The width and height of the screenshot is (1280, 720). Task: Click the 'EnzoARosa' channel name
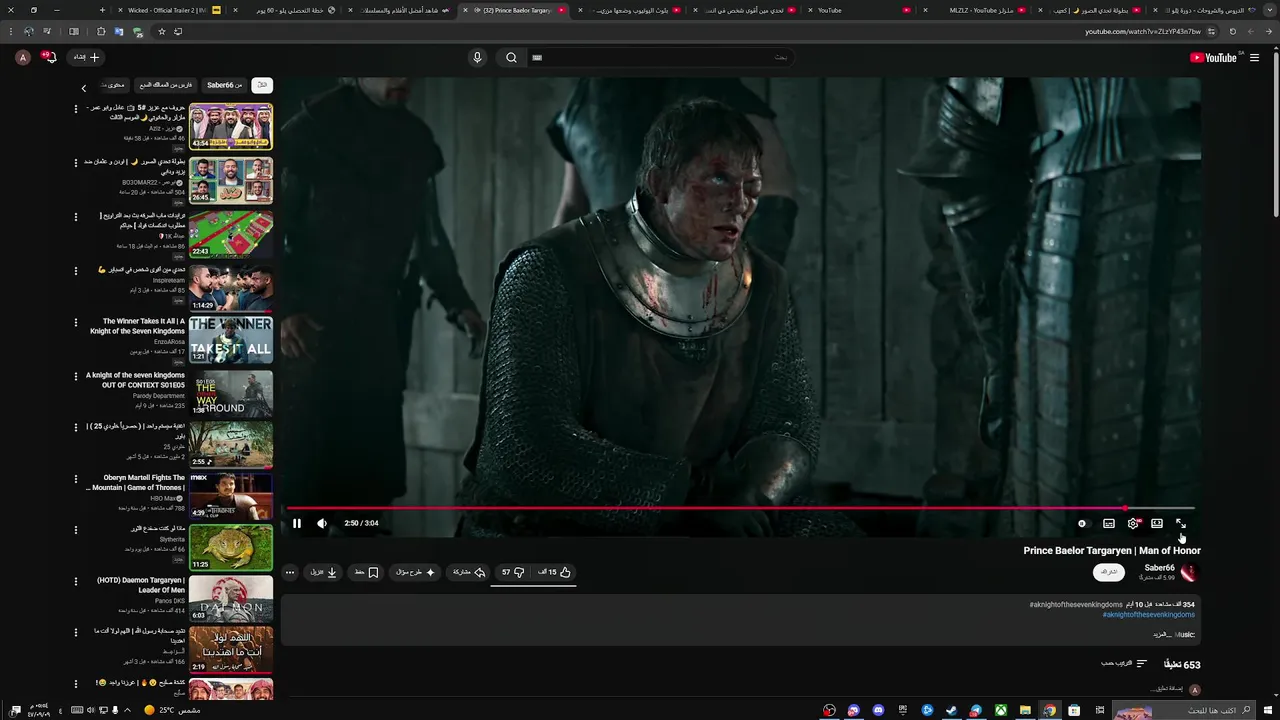point(169,342)
